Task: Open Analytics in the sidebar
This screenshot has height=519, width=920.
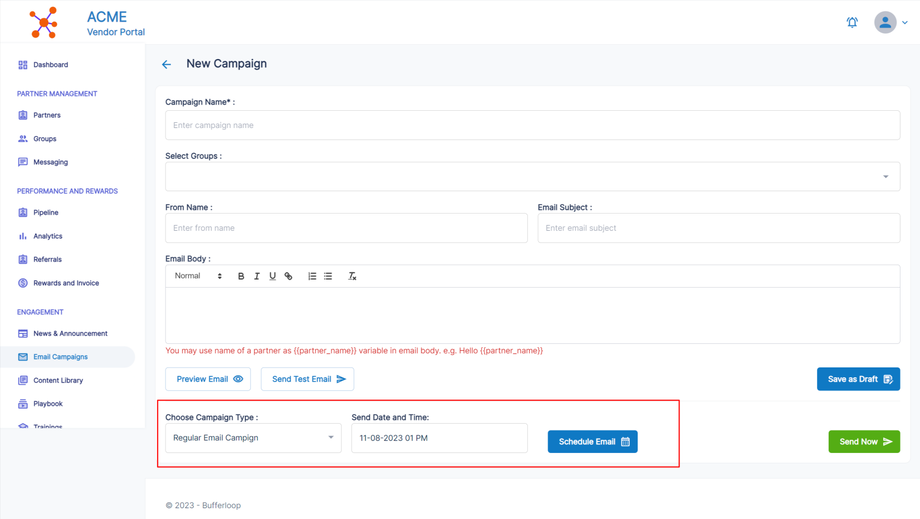Action: pos(47,236)
